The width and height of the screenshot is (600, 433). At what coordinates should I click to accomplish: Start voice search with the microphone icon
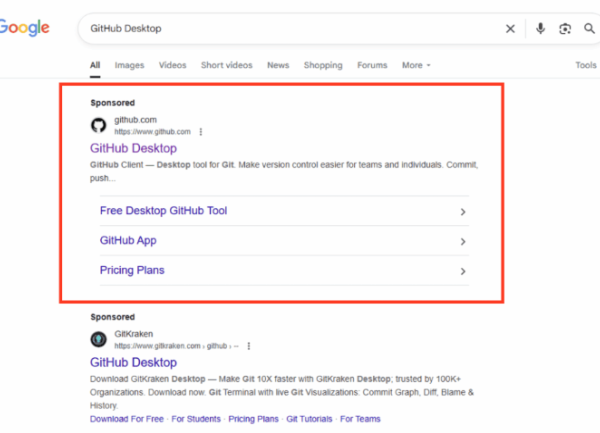(x=540, y=28)
